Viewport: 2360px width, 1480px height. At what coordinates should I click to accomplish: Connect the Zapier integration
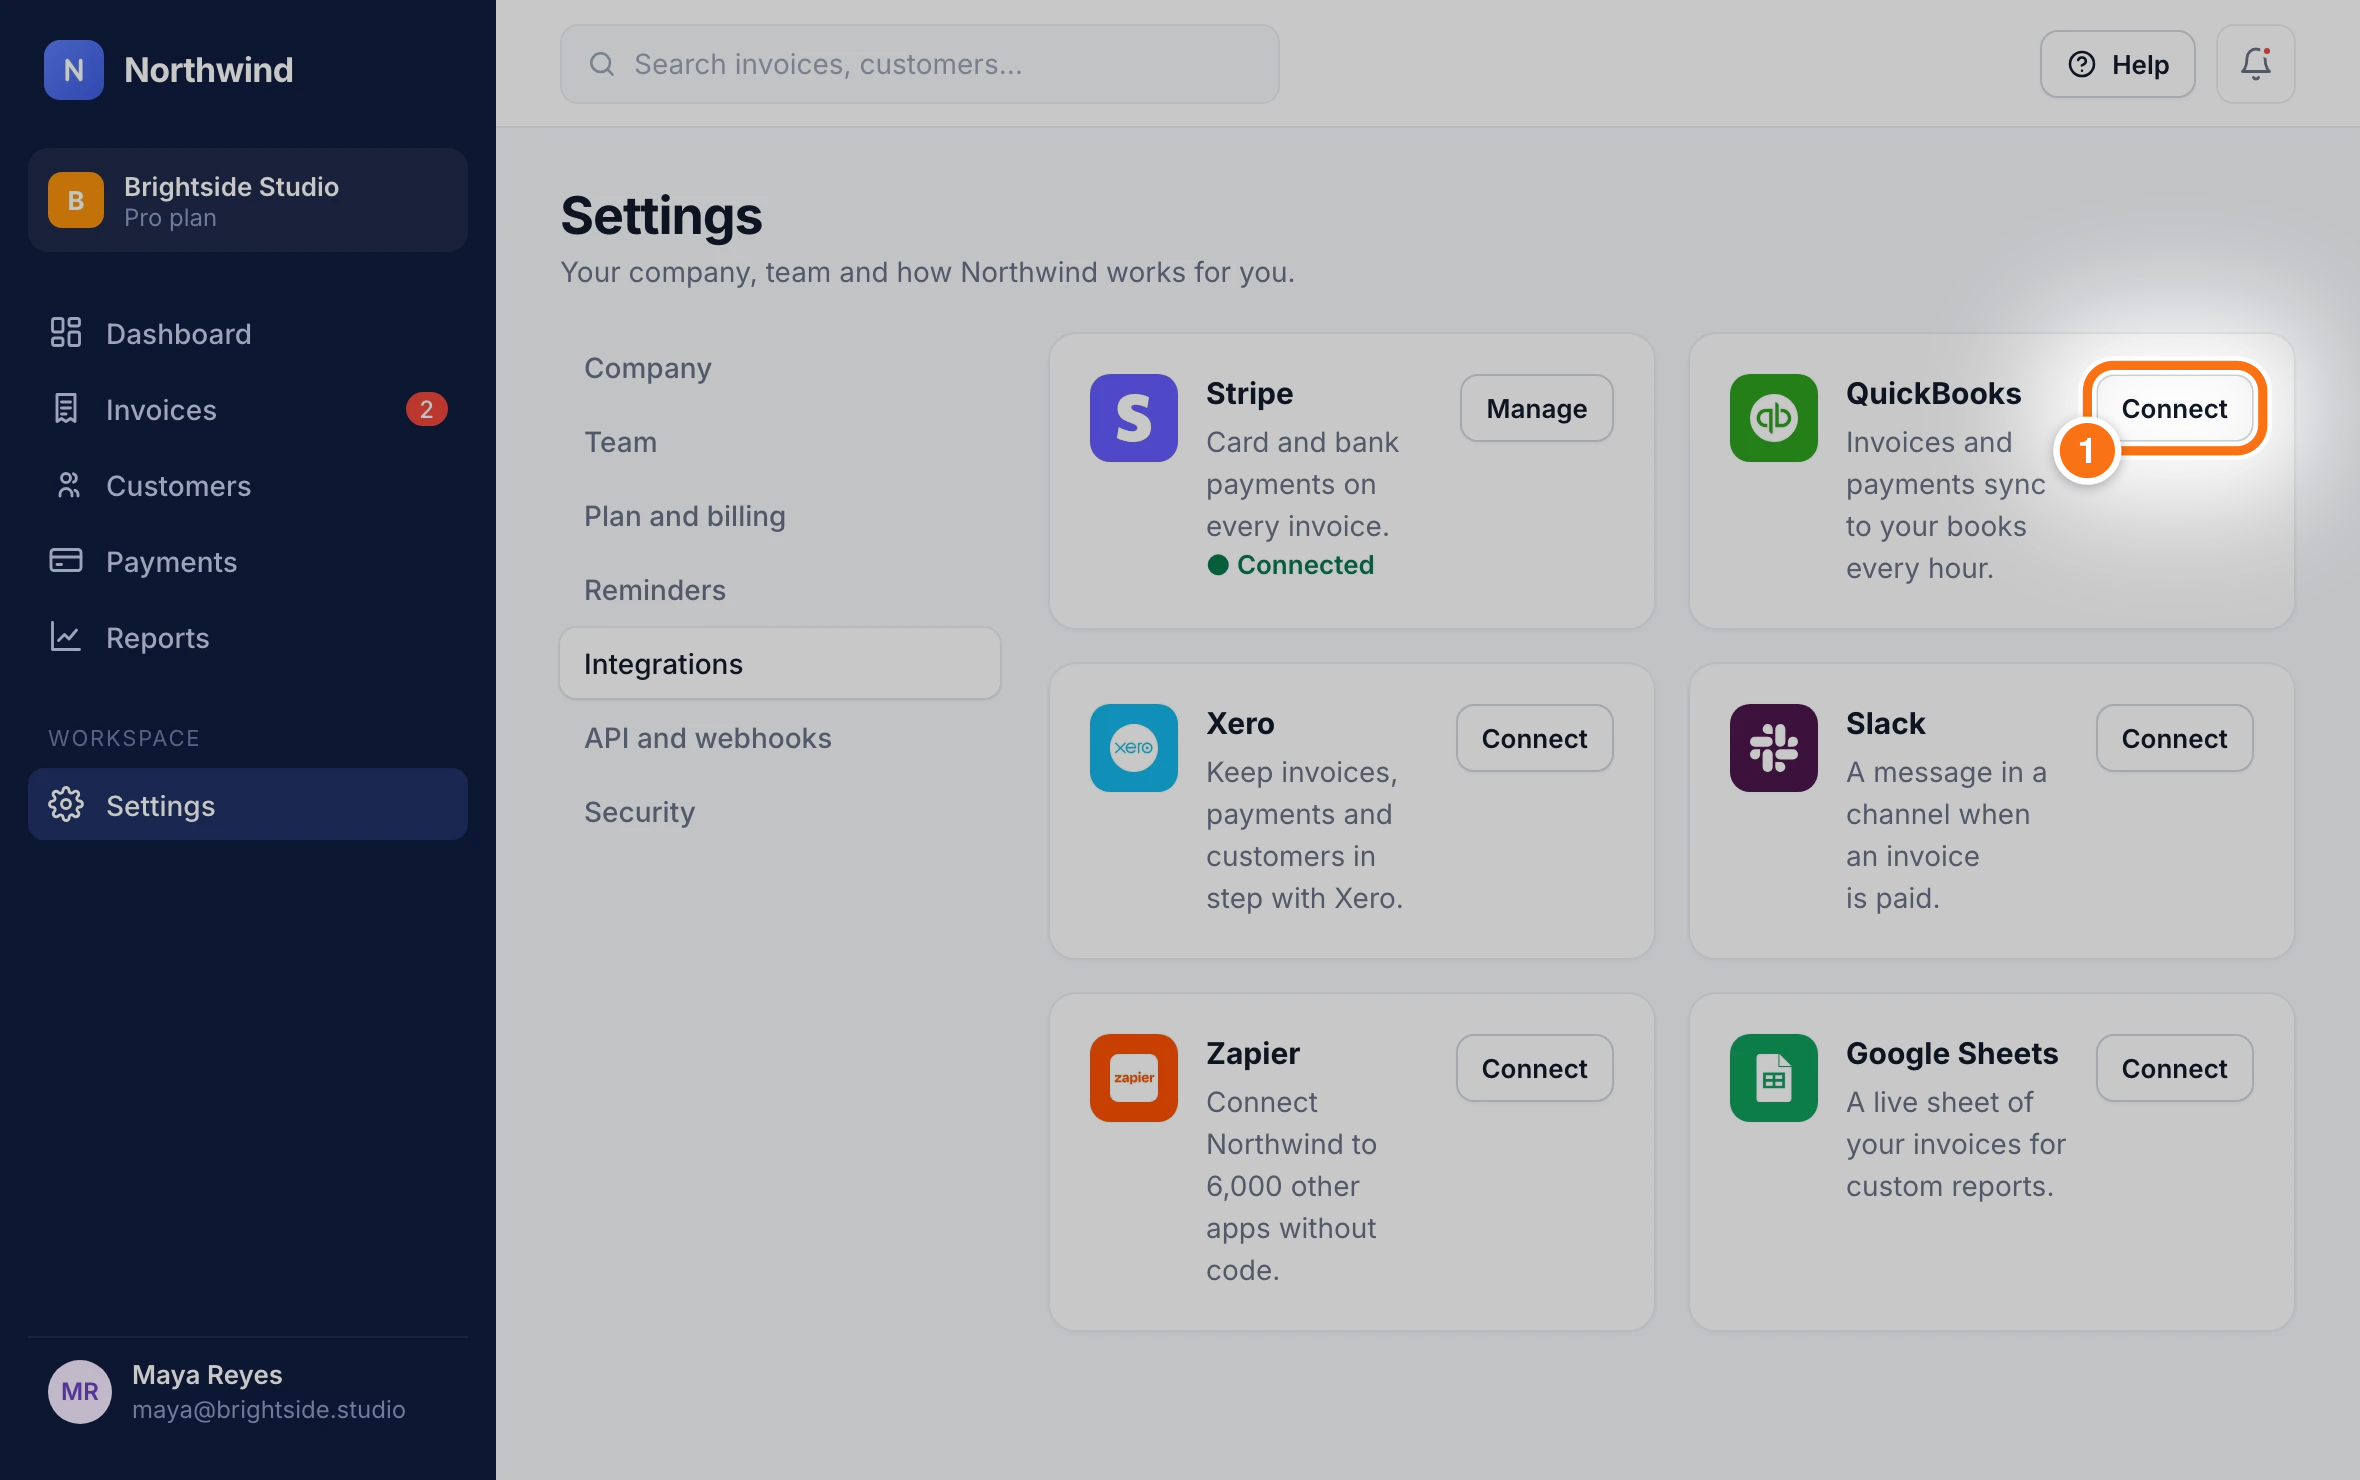1534,1068
